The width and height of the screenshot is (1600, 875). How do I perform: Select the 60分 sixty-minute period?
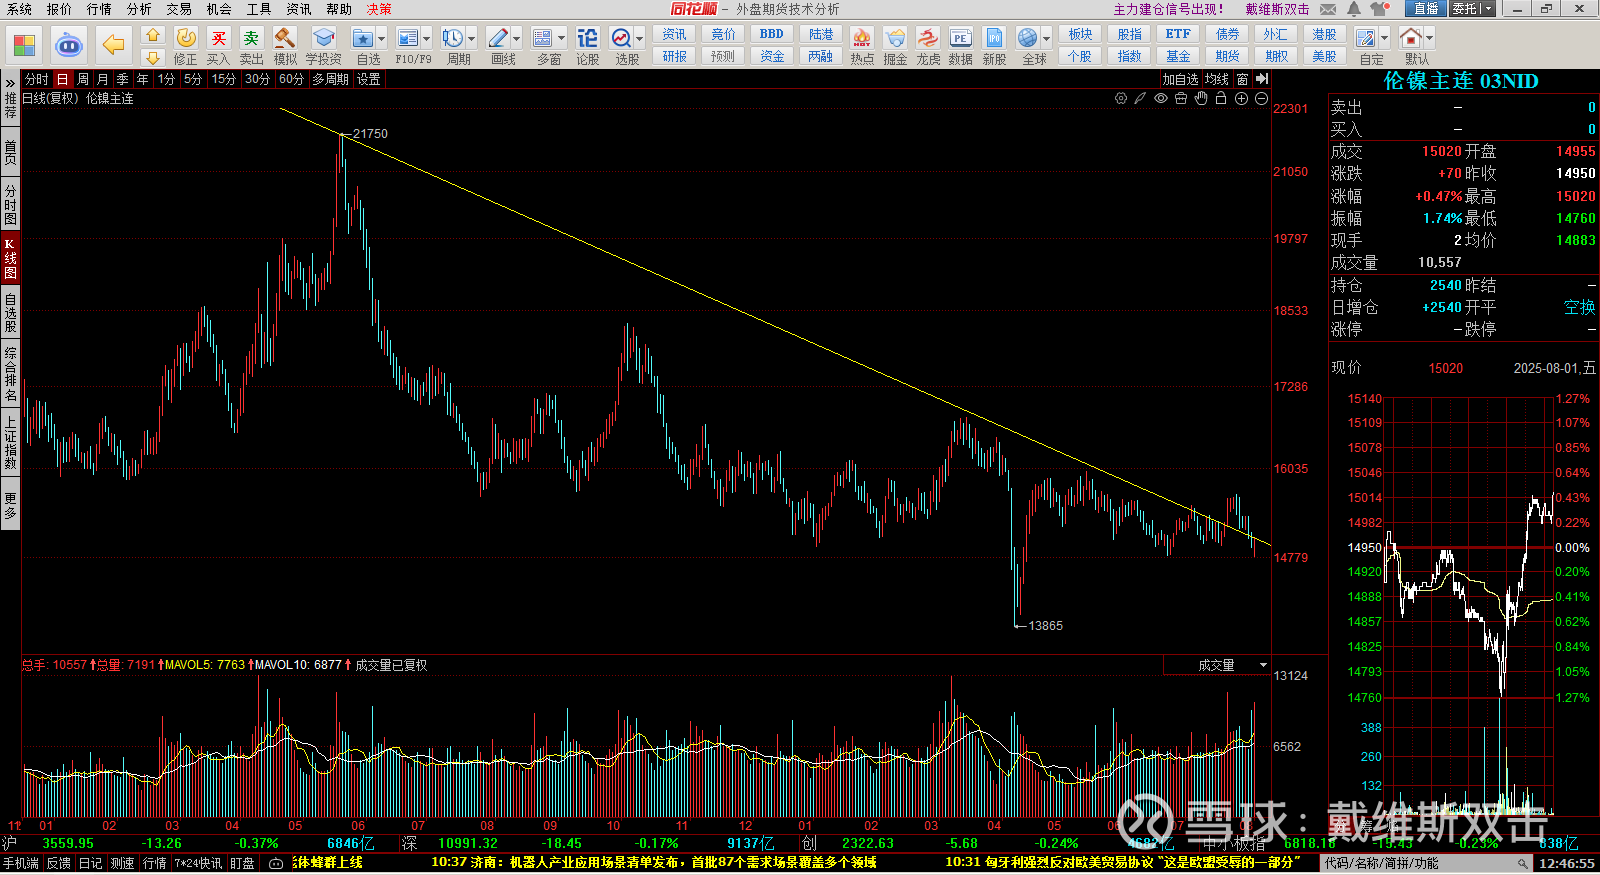click(x=291, y=79)
